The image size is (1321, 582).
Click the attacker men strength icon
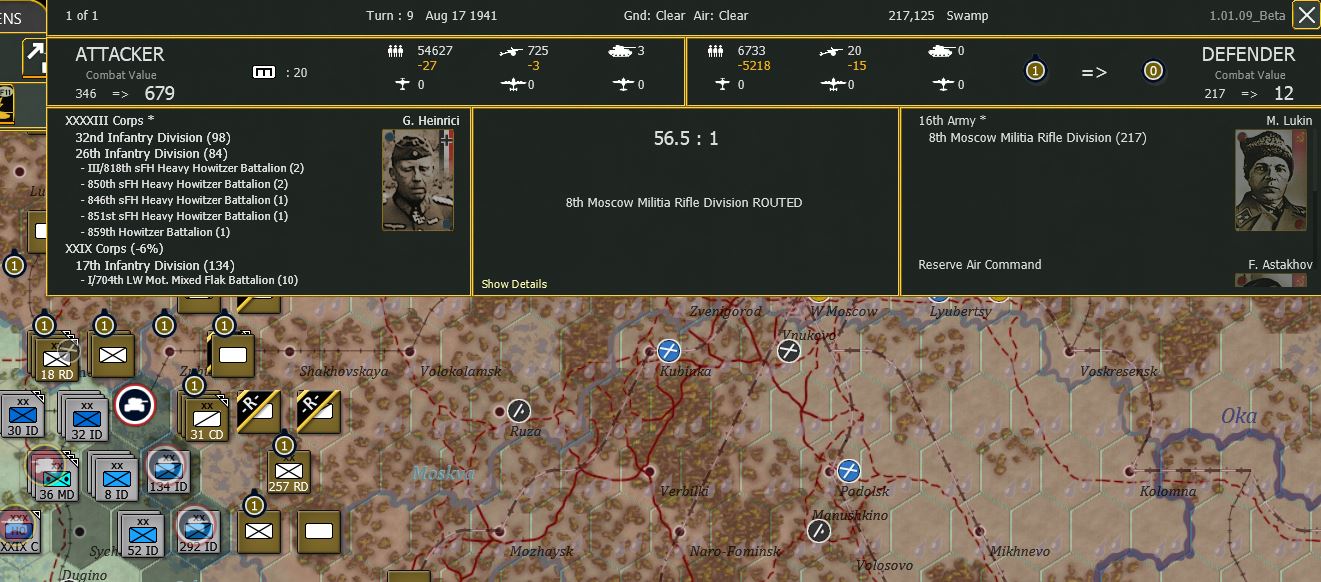point(396,51)
